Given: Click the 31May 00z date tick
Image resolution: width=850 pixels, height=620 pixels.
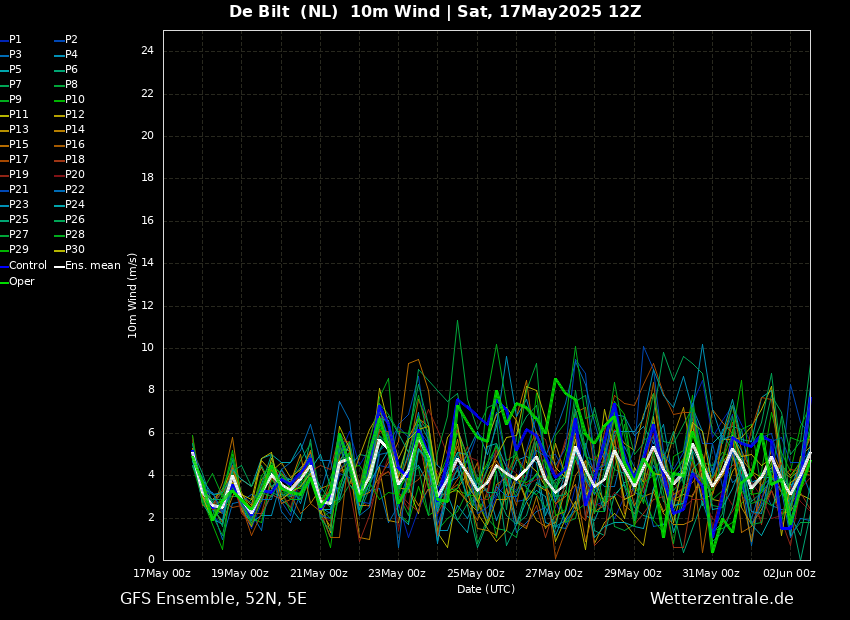Looking at the screenshot, I should (711, 574).
